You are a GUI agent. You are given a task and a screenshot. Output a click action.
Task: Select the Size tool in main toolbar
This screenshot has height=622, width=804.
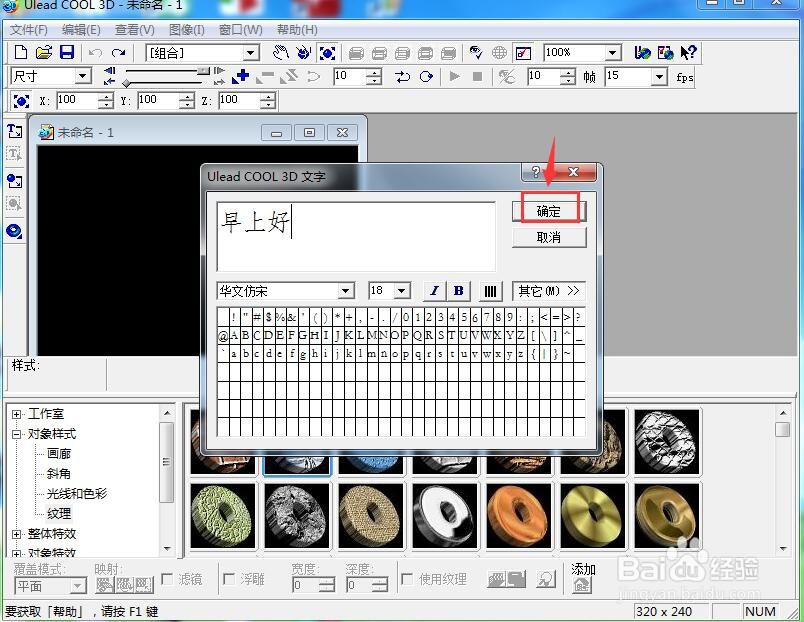[327, 52]
